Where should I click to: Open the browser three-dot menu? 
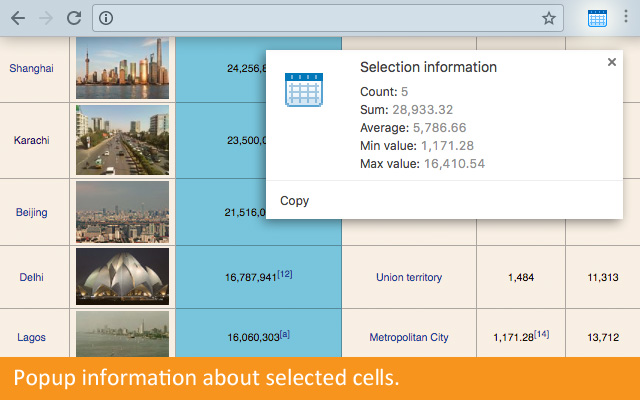[x=626, y=18]
